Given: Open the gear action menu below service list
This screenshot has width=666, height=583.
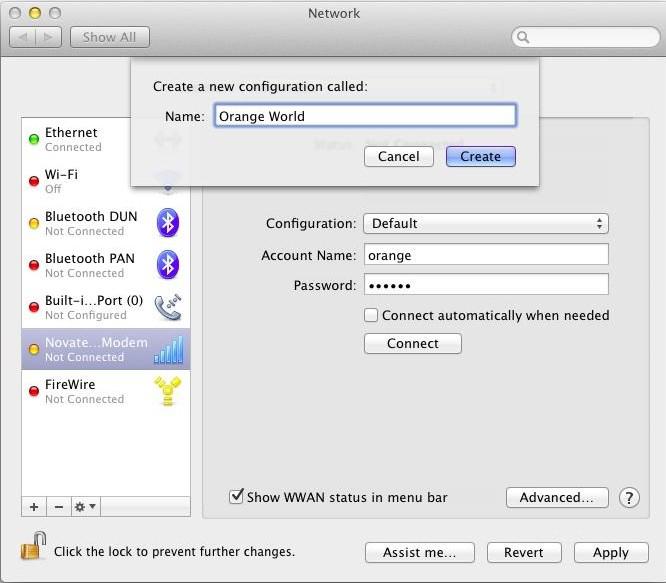Looking at the screenshot, I should (x=85, y=507).
